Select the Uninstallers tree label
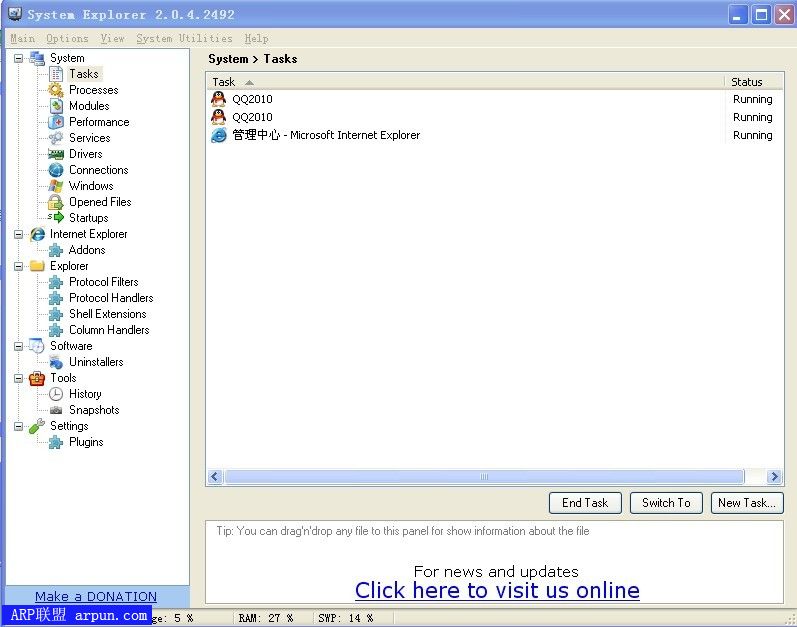 [x=96, y=362]
